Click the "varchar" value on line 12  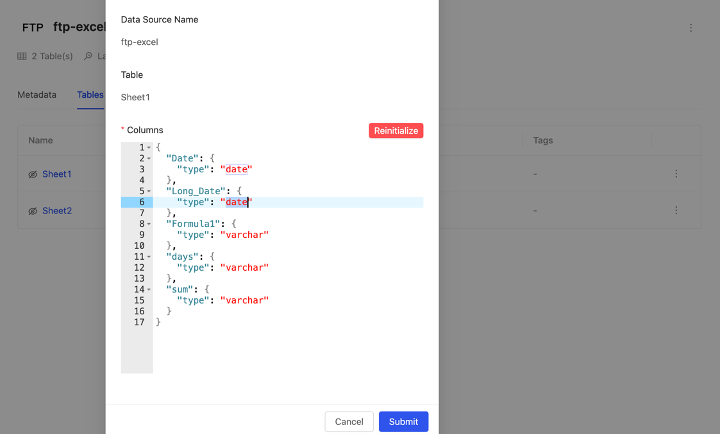click(244, 267)
